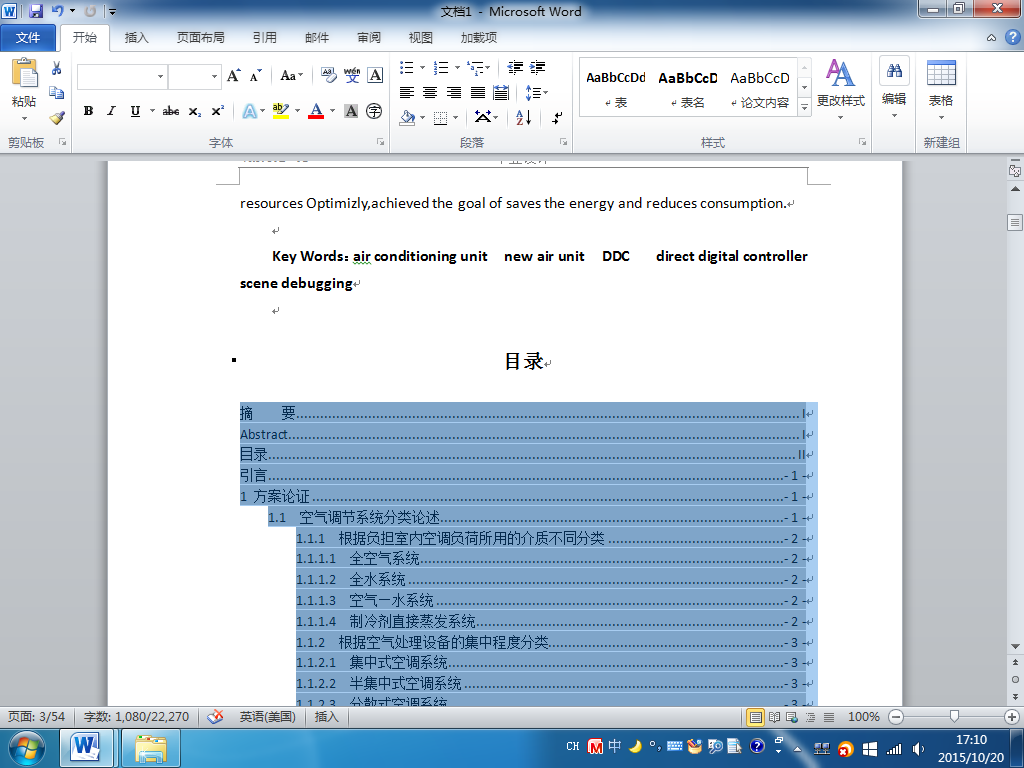Apply Character Shading icon

351,111
